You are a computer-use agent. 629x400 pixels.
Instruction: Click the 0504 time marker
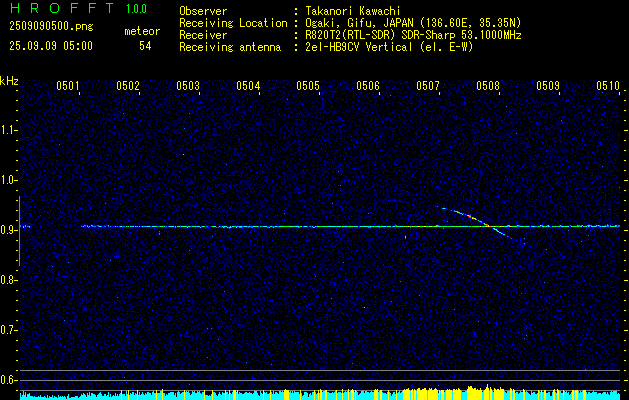pos(247,85)
